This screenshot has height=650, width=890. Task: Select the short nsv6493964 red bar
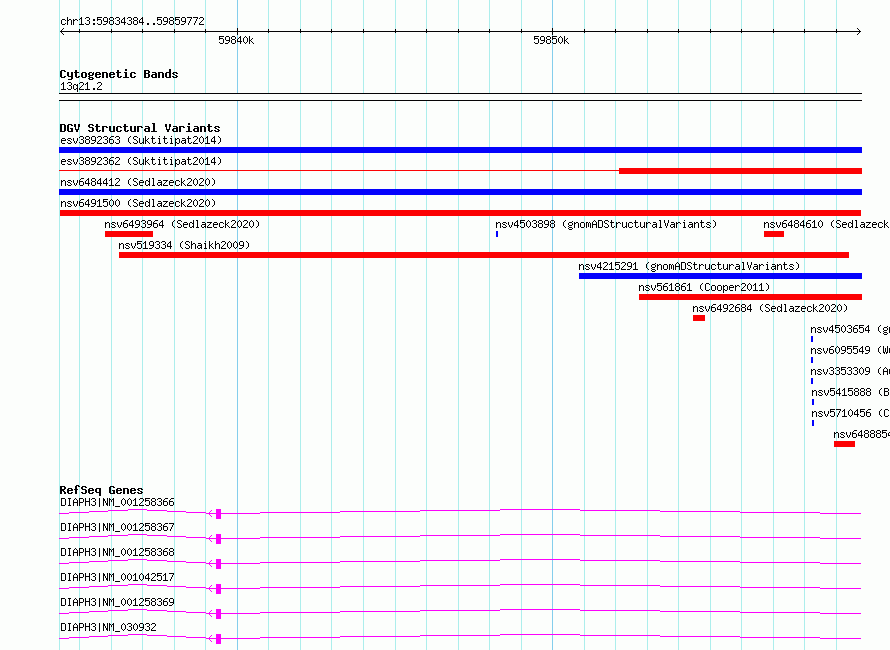coord(129,234)
